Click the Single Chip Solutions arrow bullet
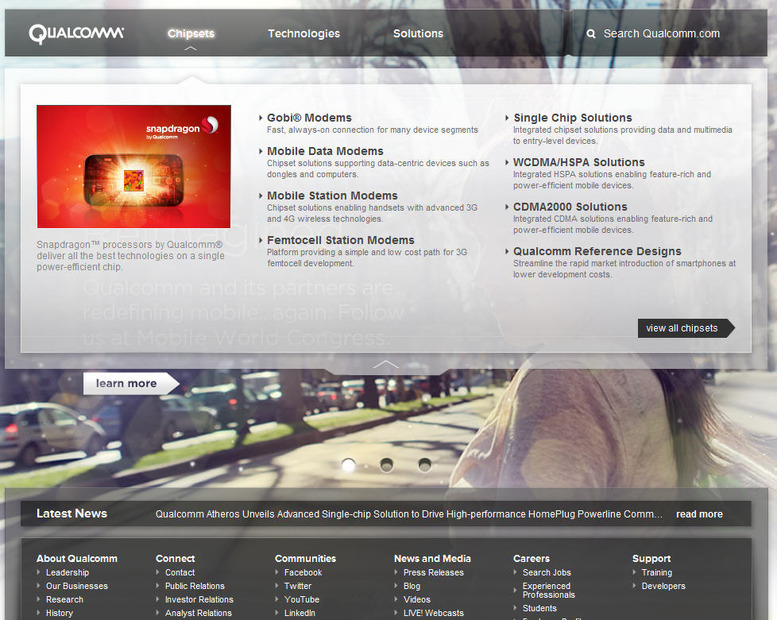777x620 pixels. (x=507, y=118)
